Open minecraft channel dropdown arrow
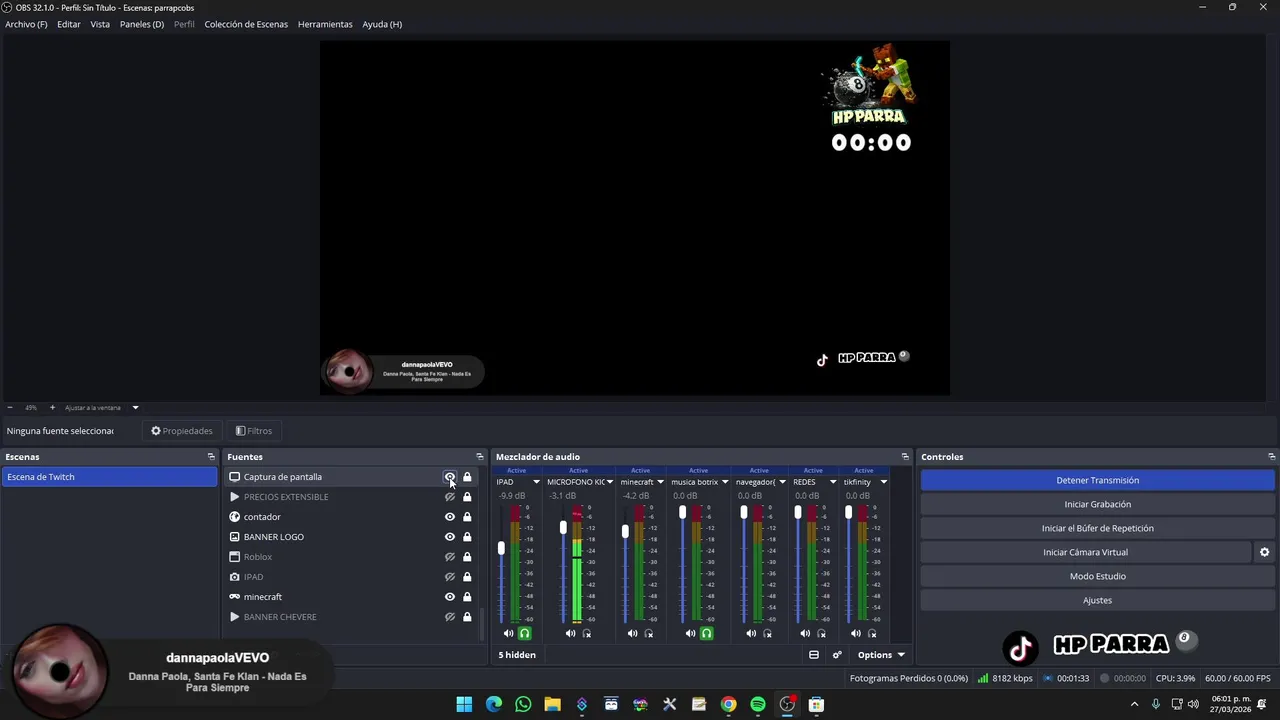The width and height of the screenshot is (1280, 720). tap(660, 482)
